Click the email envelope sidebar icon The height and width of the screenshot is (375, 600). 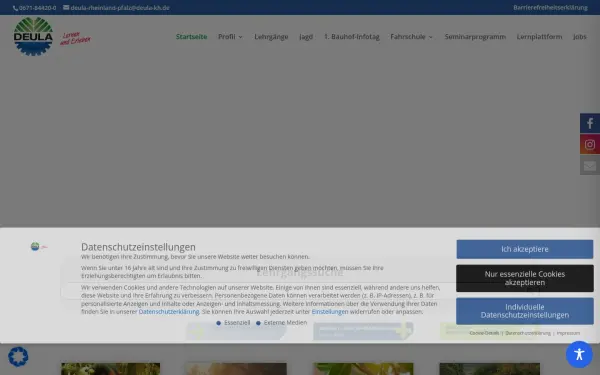click(590, 165)
